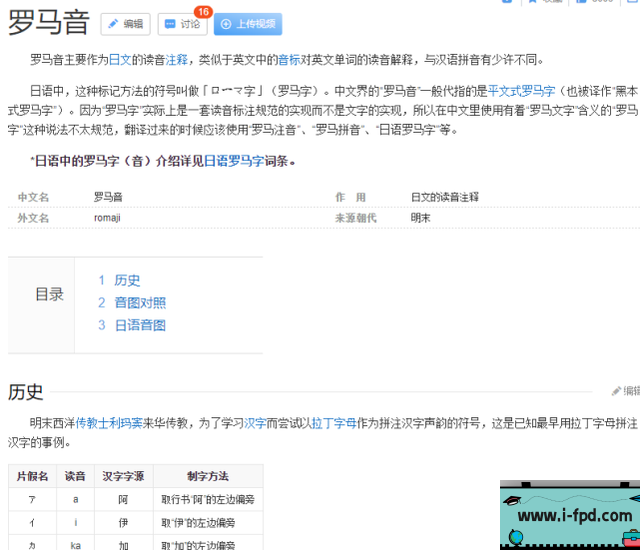
Task: Click the plus circle icon in 上传视频
Action: click(x=226, y=24)
